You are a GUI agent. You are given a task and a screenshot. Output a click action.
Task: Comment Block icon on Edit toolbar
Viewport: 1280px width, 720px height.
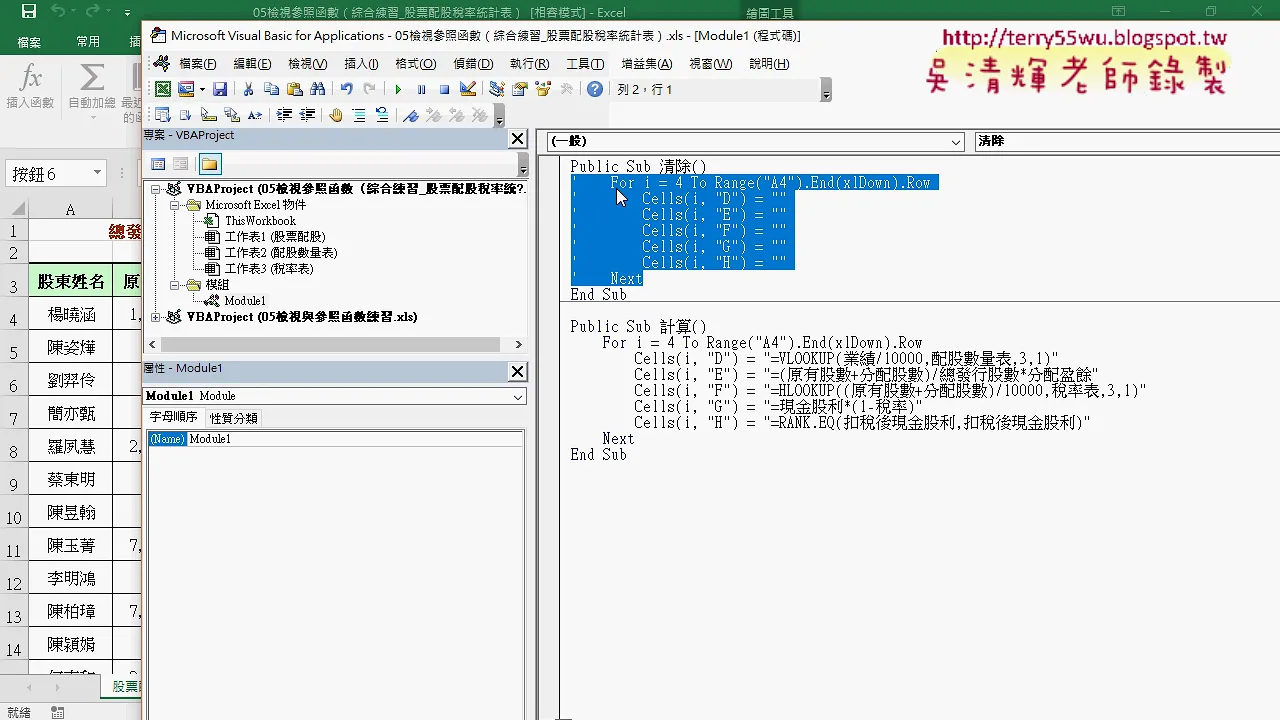coord(359,115)
